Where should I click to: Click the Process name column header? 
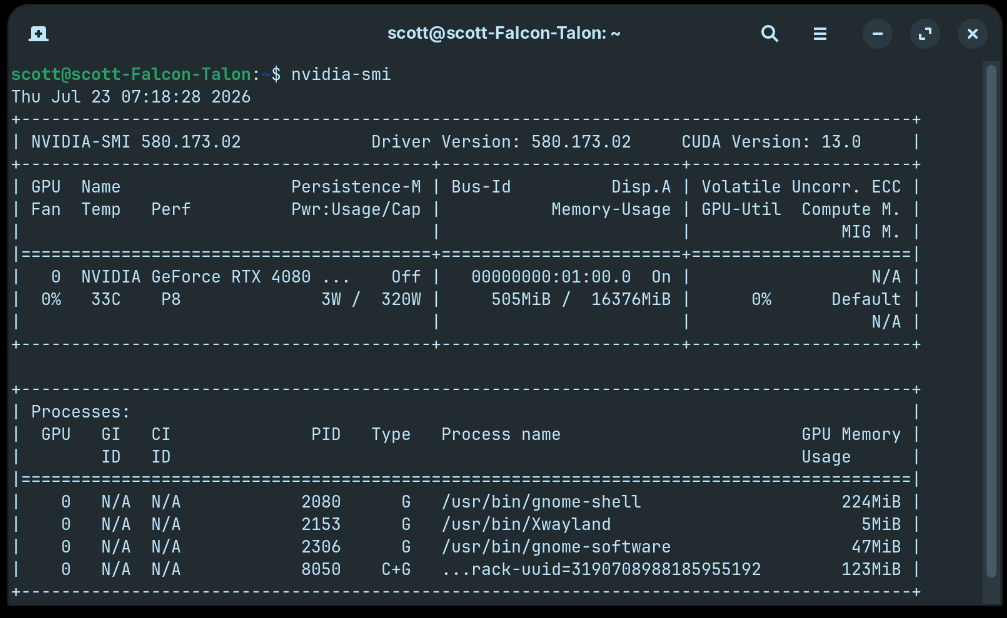pos(501,434)
